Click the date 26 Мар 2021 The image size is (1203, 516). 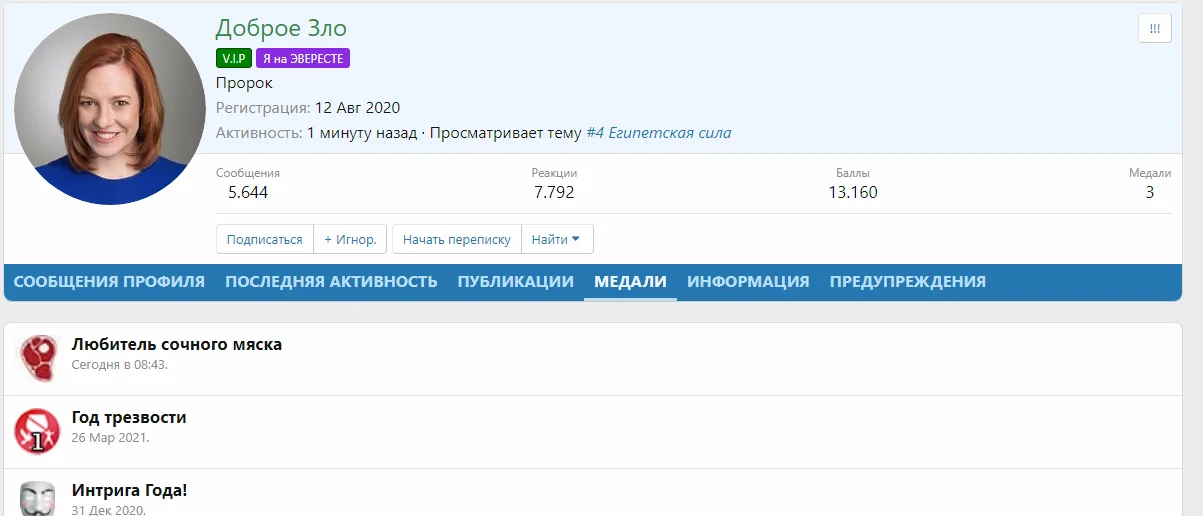(x=110, y=438)
